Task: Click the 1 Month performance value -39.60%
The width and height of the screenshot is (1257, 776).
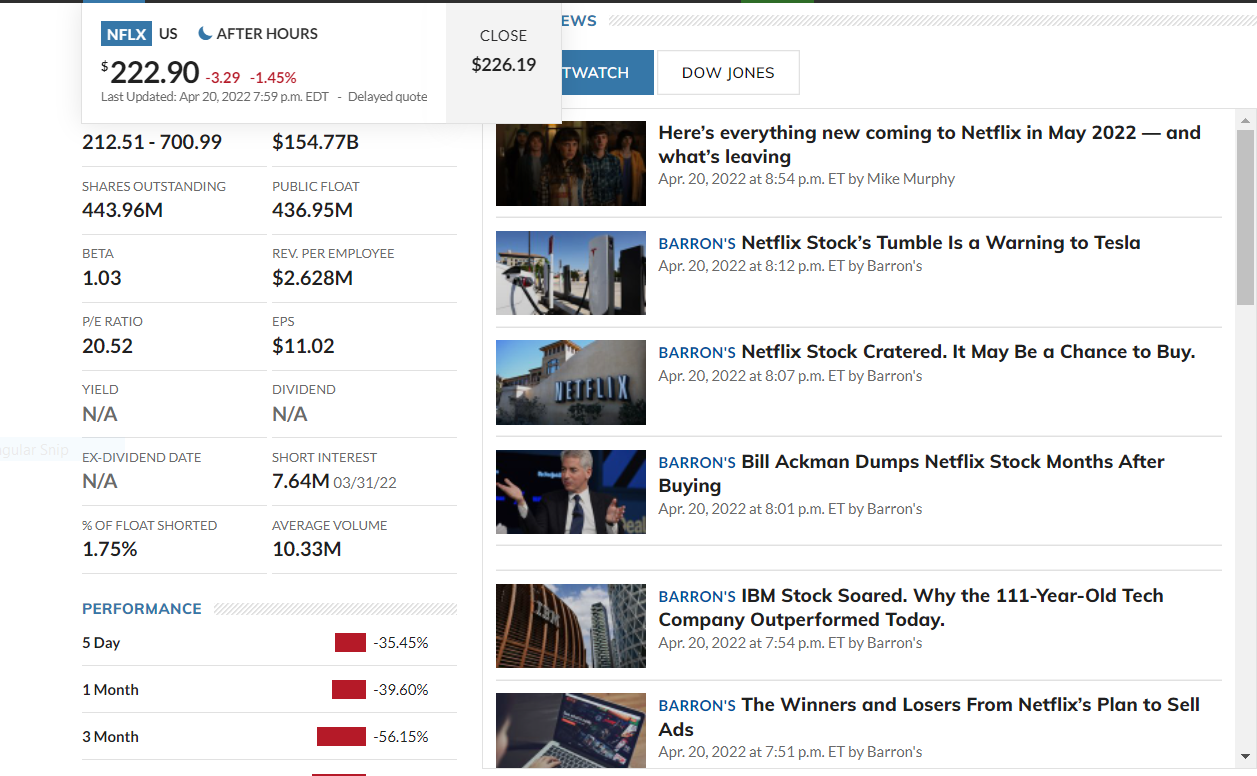Action: [x=401, y=690]
